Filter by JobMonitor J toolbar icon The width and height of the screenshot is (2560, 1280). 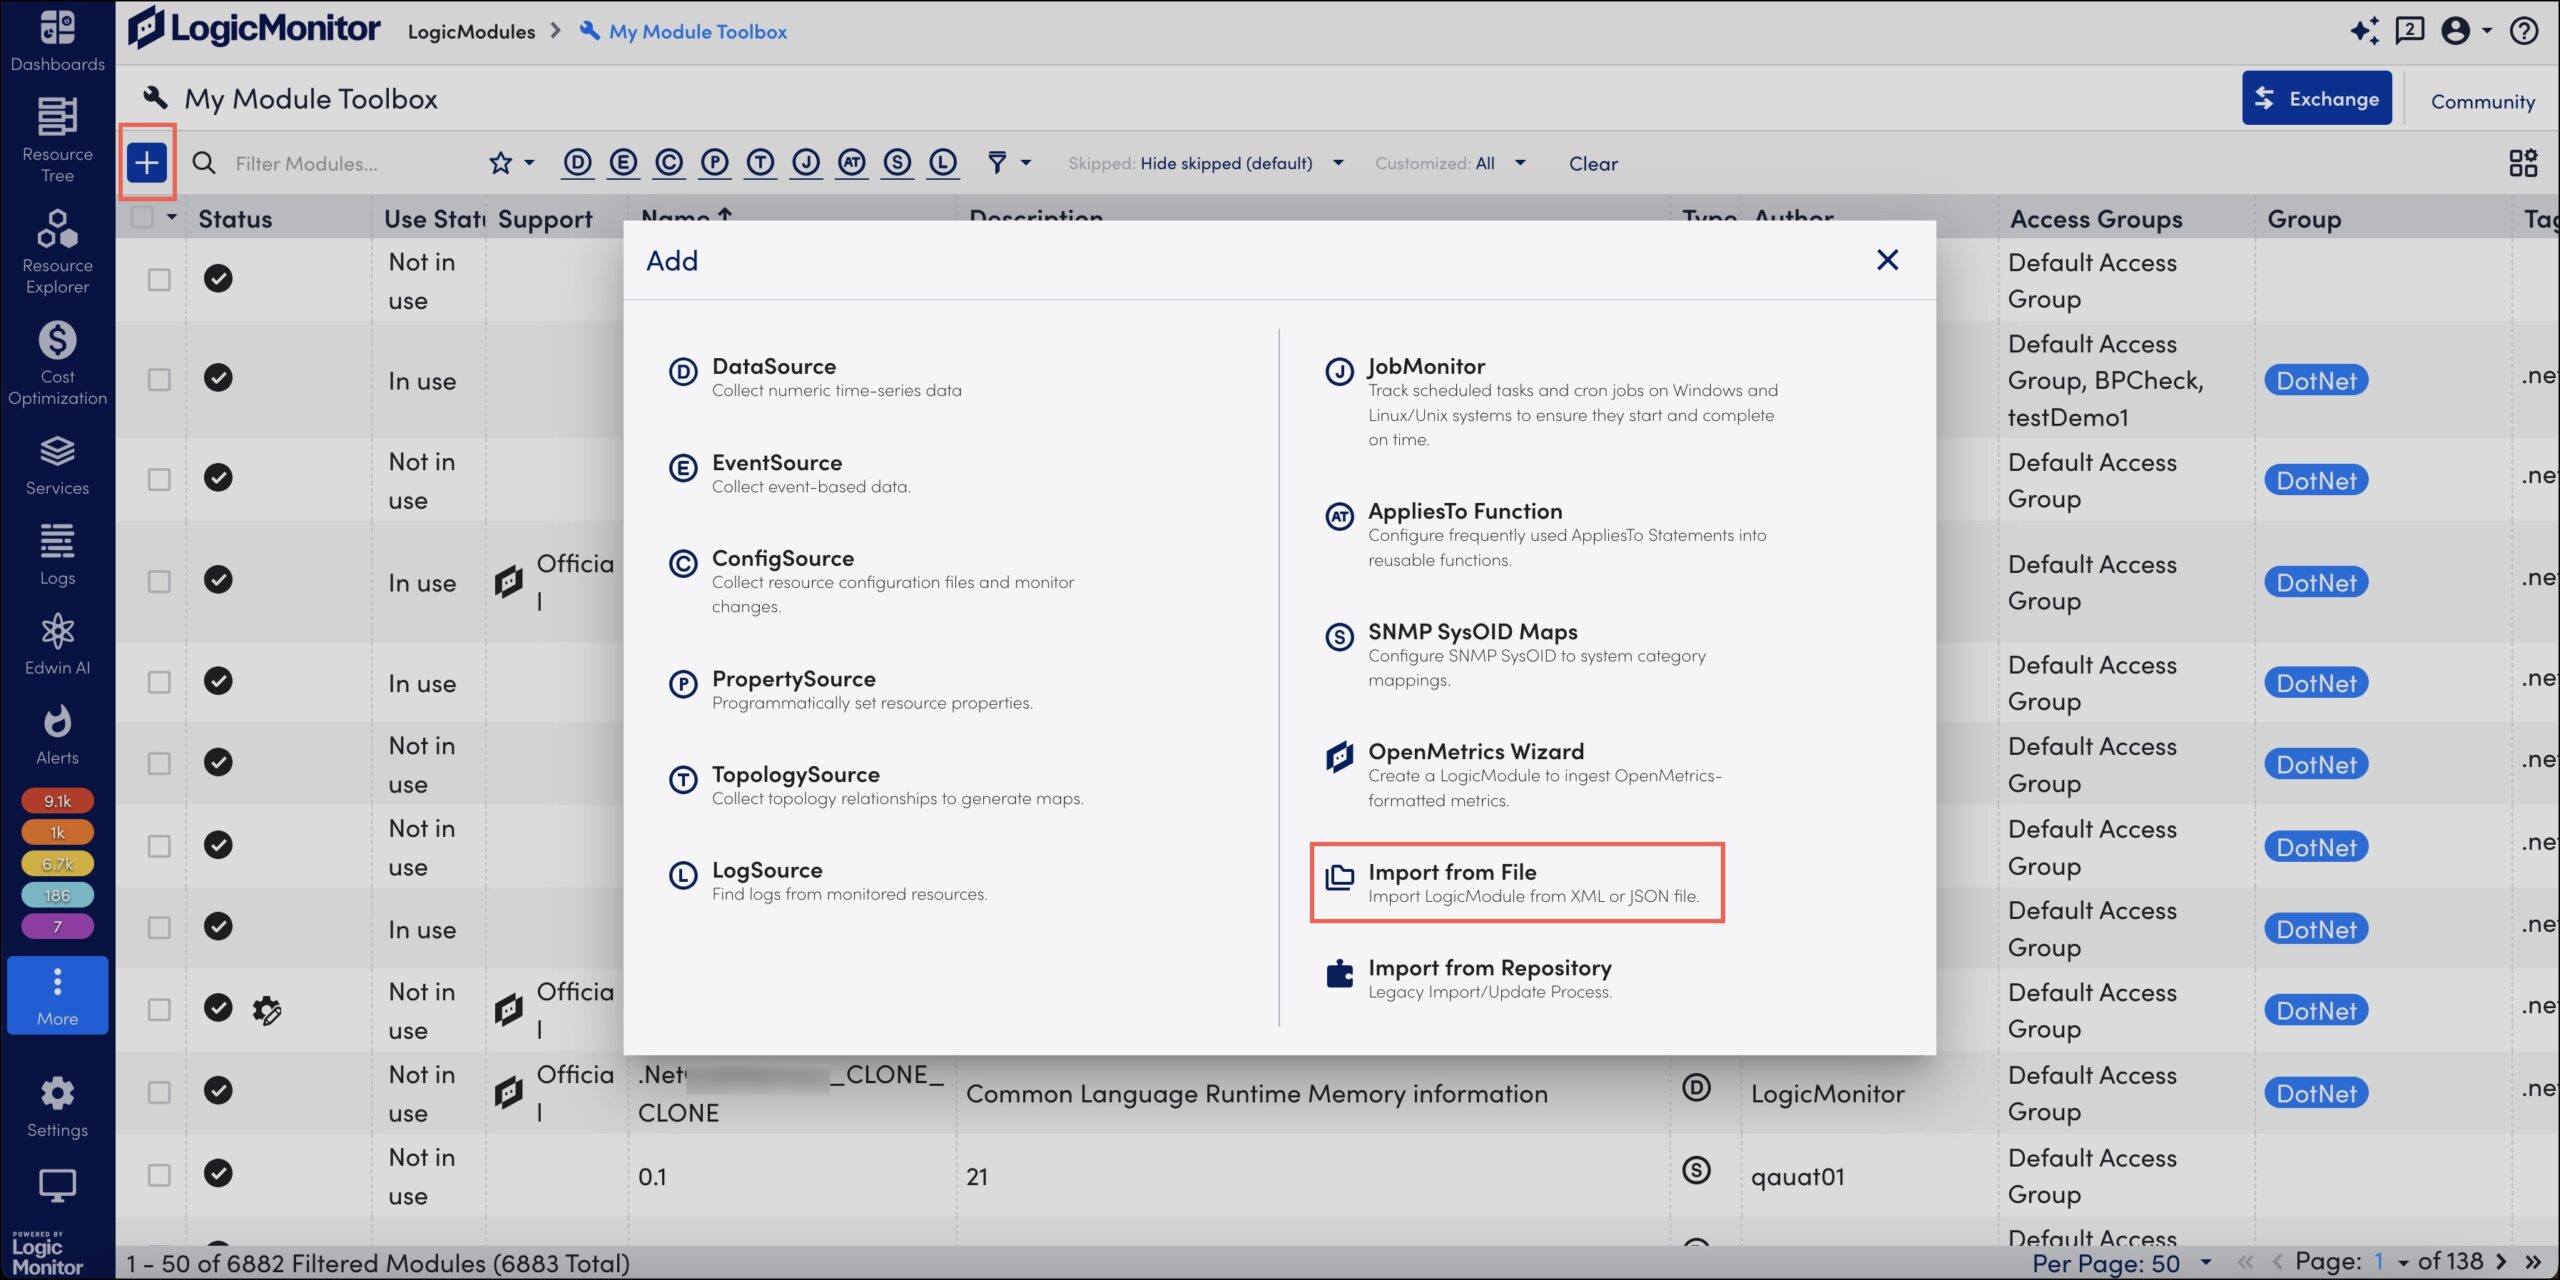pyautogui.click(x=806, y=162)
